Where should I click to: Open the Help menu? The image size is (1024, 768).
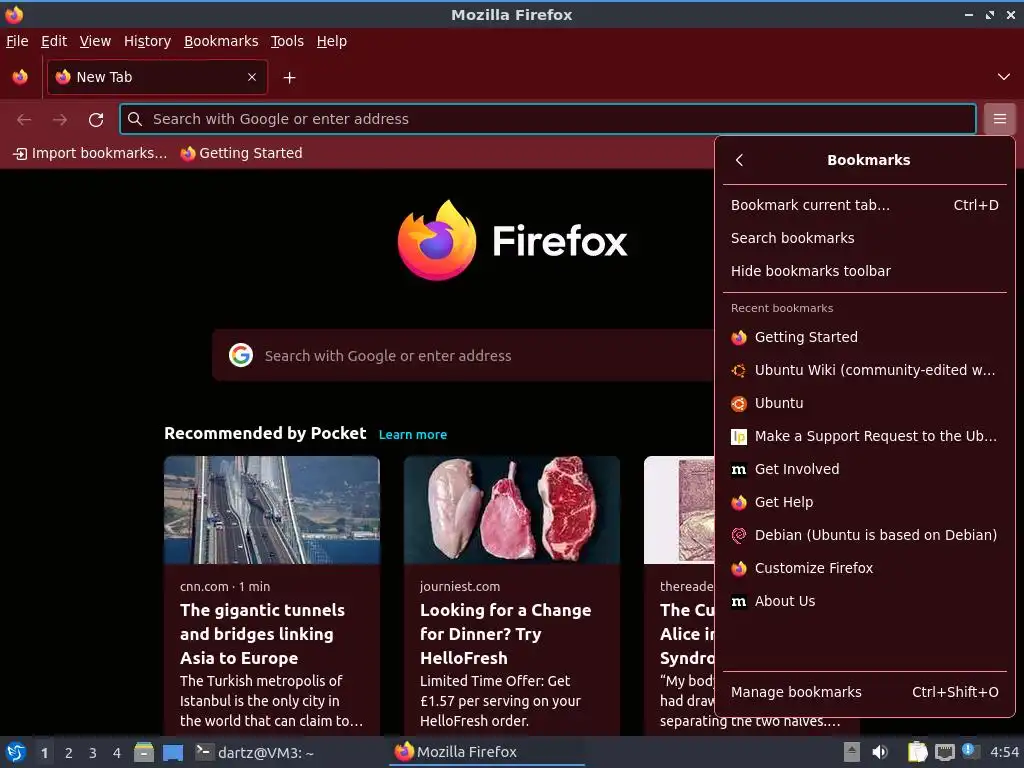pos(332,41)
